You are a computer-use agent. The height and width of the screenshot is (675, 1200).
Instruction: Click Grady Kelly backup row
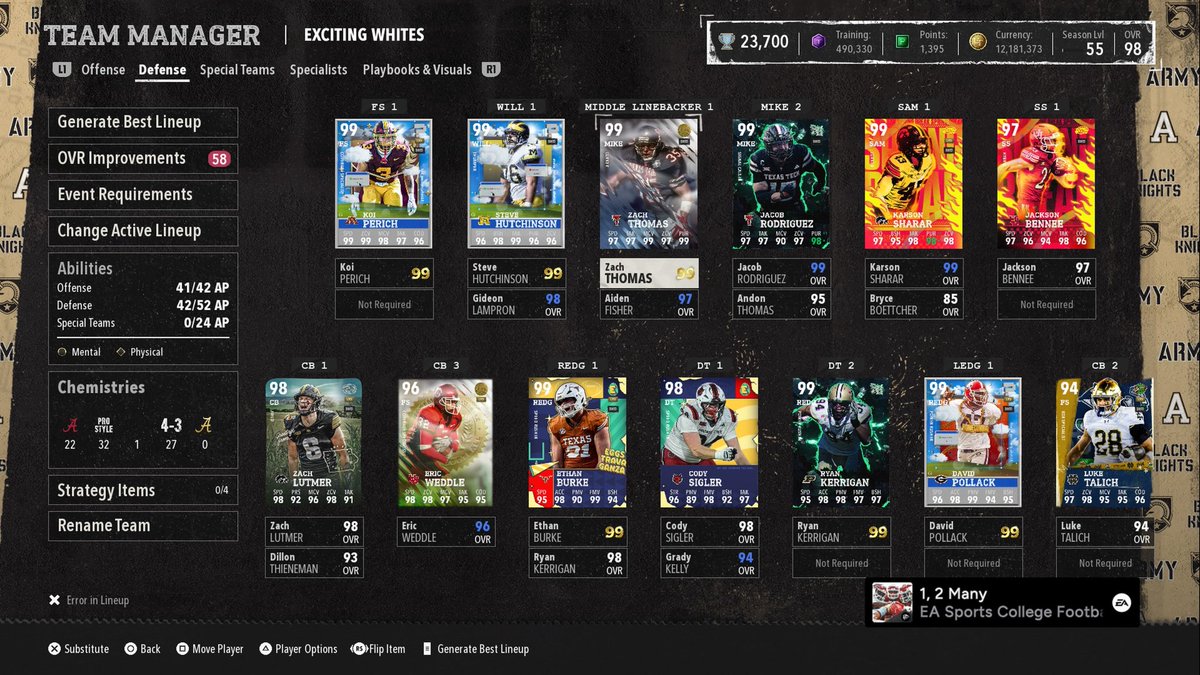(710, 563)
